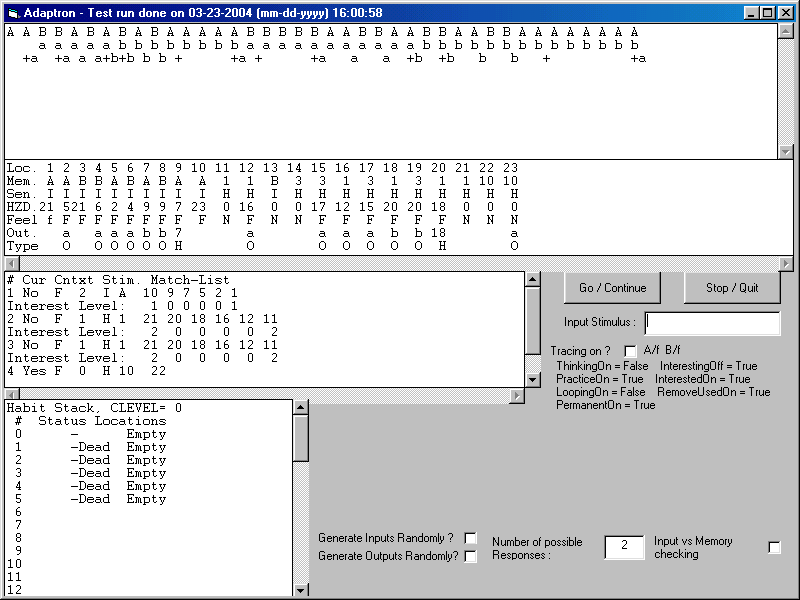Viewport: 800px width, 600px height.
Task: Click 'ThinkingOn = False' status text
Action: click(602, 366)
